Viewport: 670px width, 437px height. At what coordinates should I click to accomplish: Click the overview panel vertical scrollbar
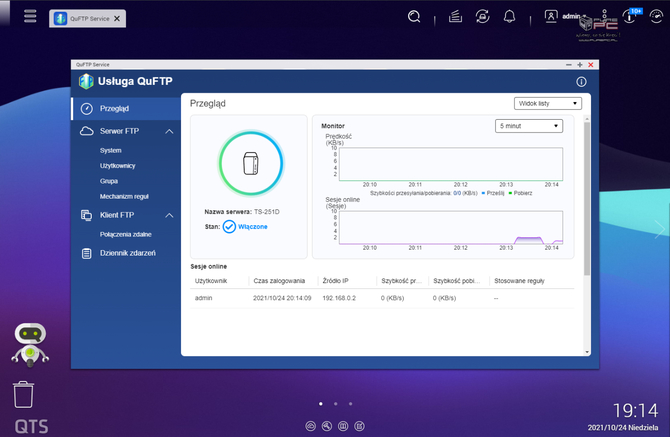point(587,198)
